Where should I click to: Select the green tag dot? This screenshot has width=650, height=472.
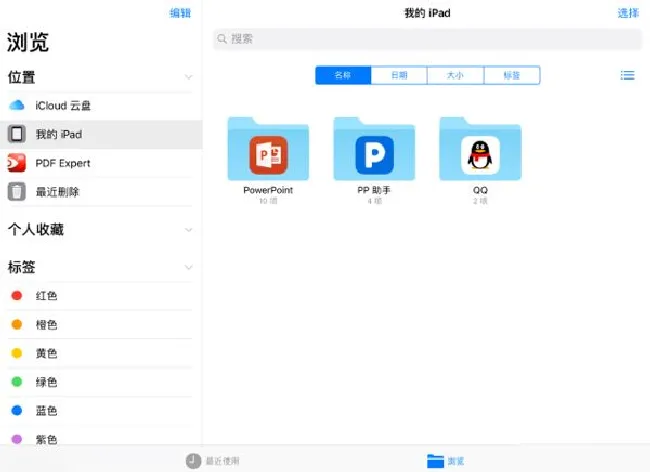pos(17,382)
